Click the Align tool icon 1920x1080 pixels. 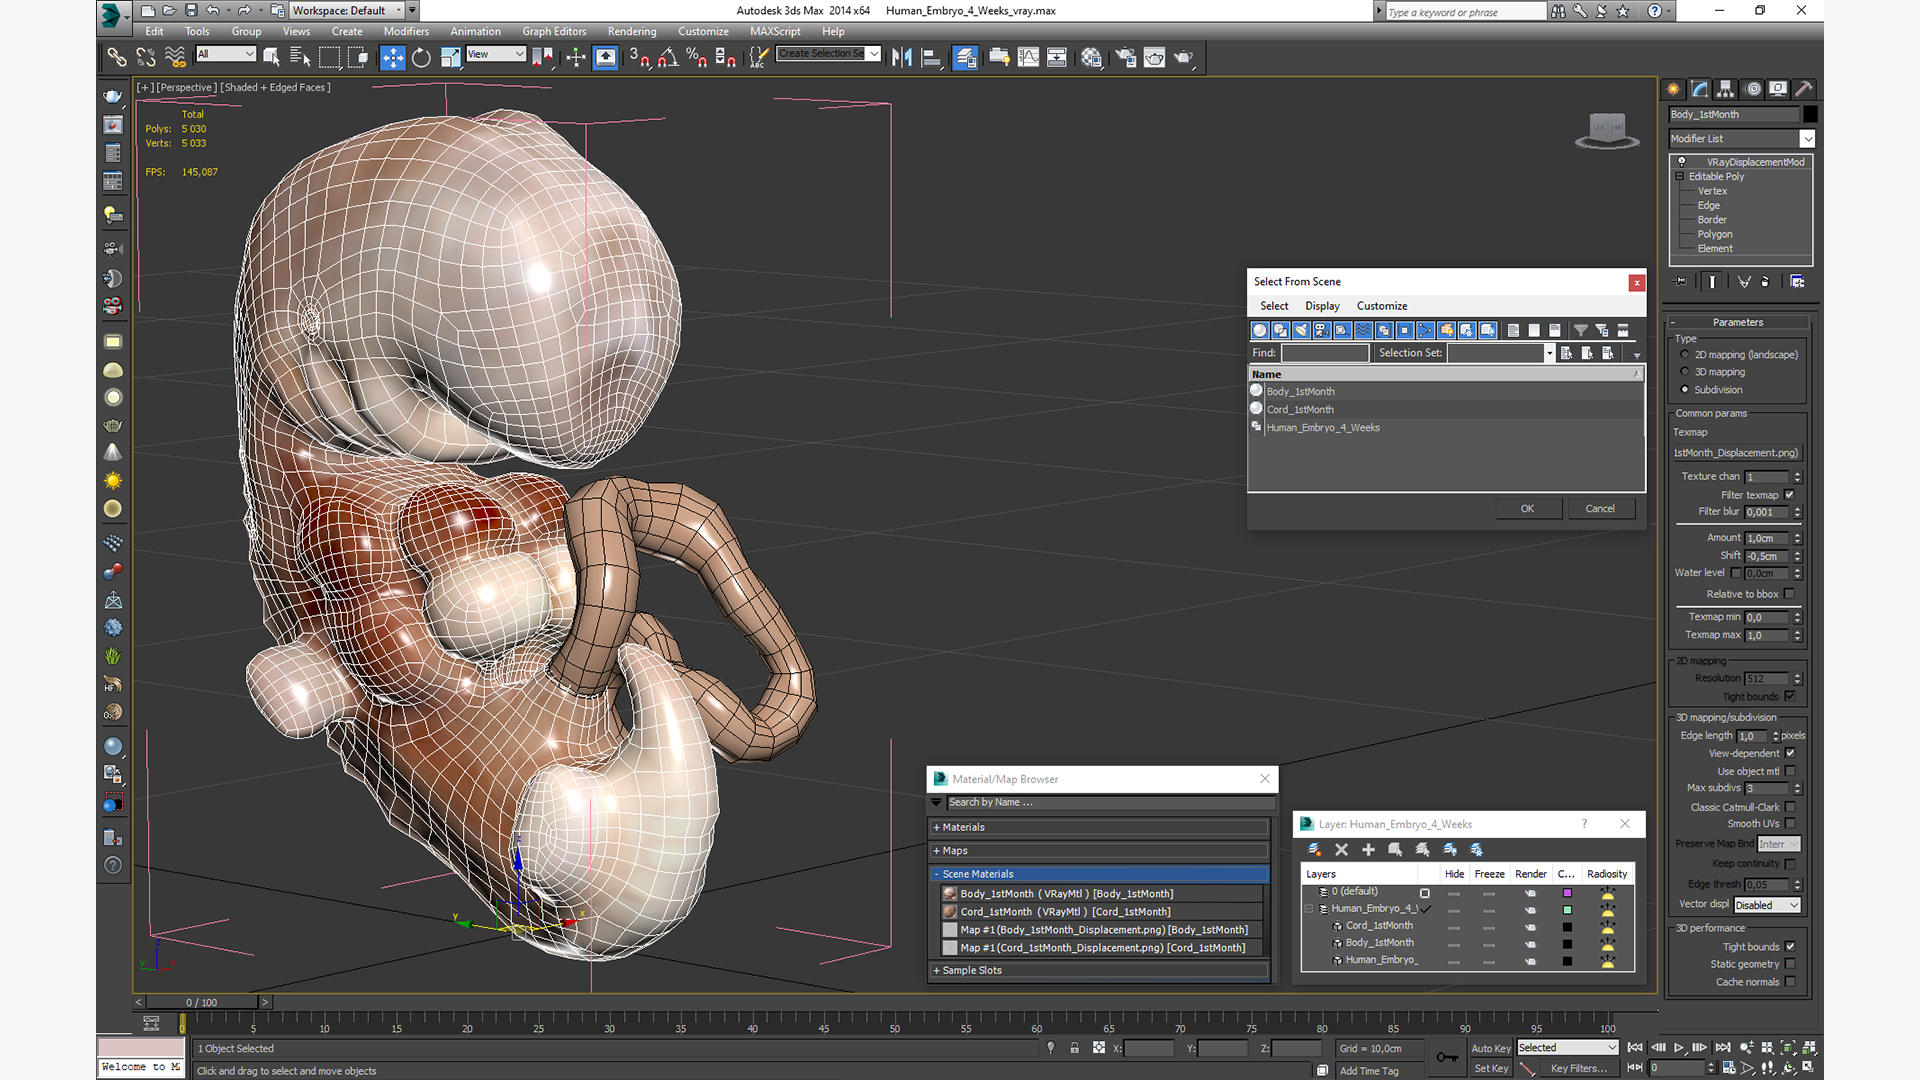931,58
